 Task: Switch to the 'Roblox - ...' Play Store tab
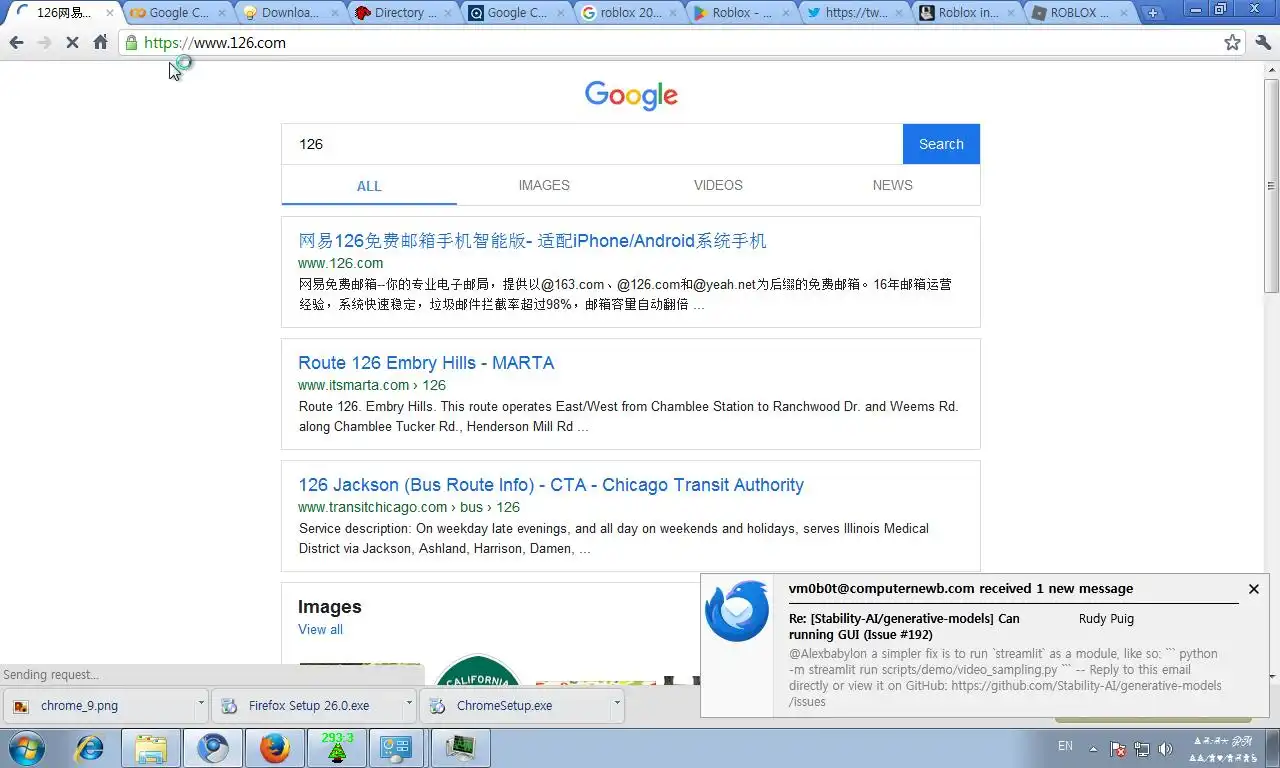pyautogui.click(x=740, y=13)
